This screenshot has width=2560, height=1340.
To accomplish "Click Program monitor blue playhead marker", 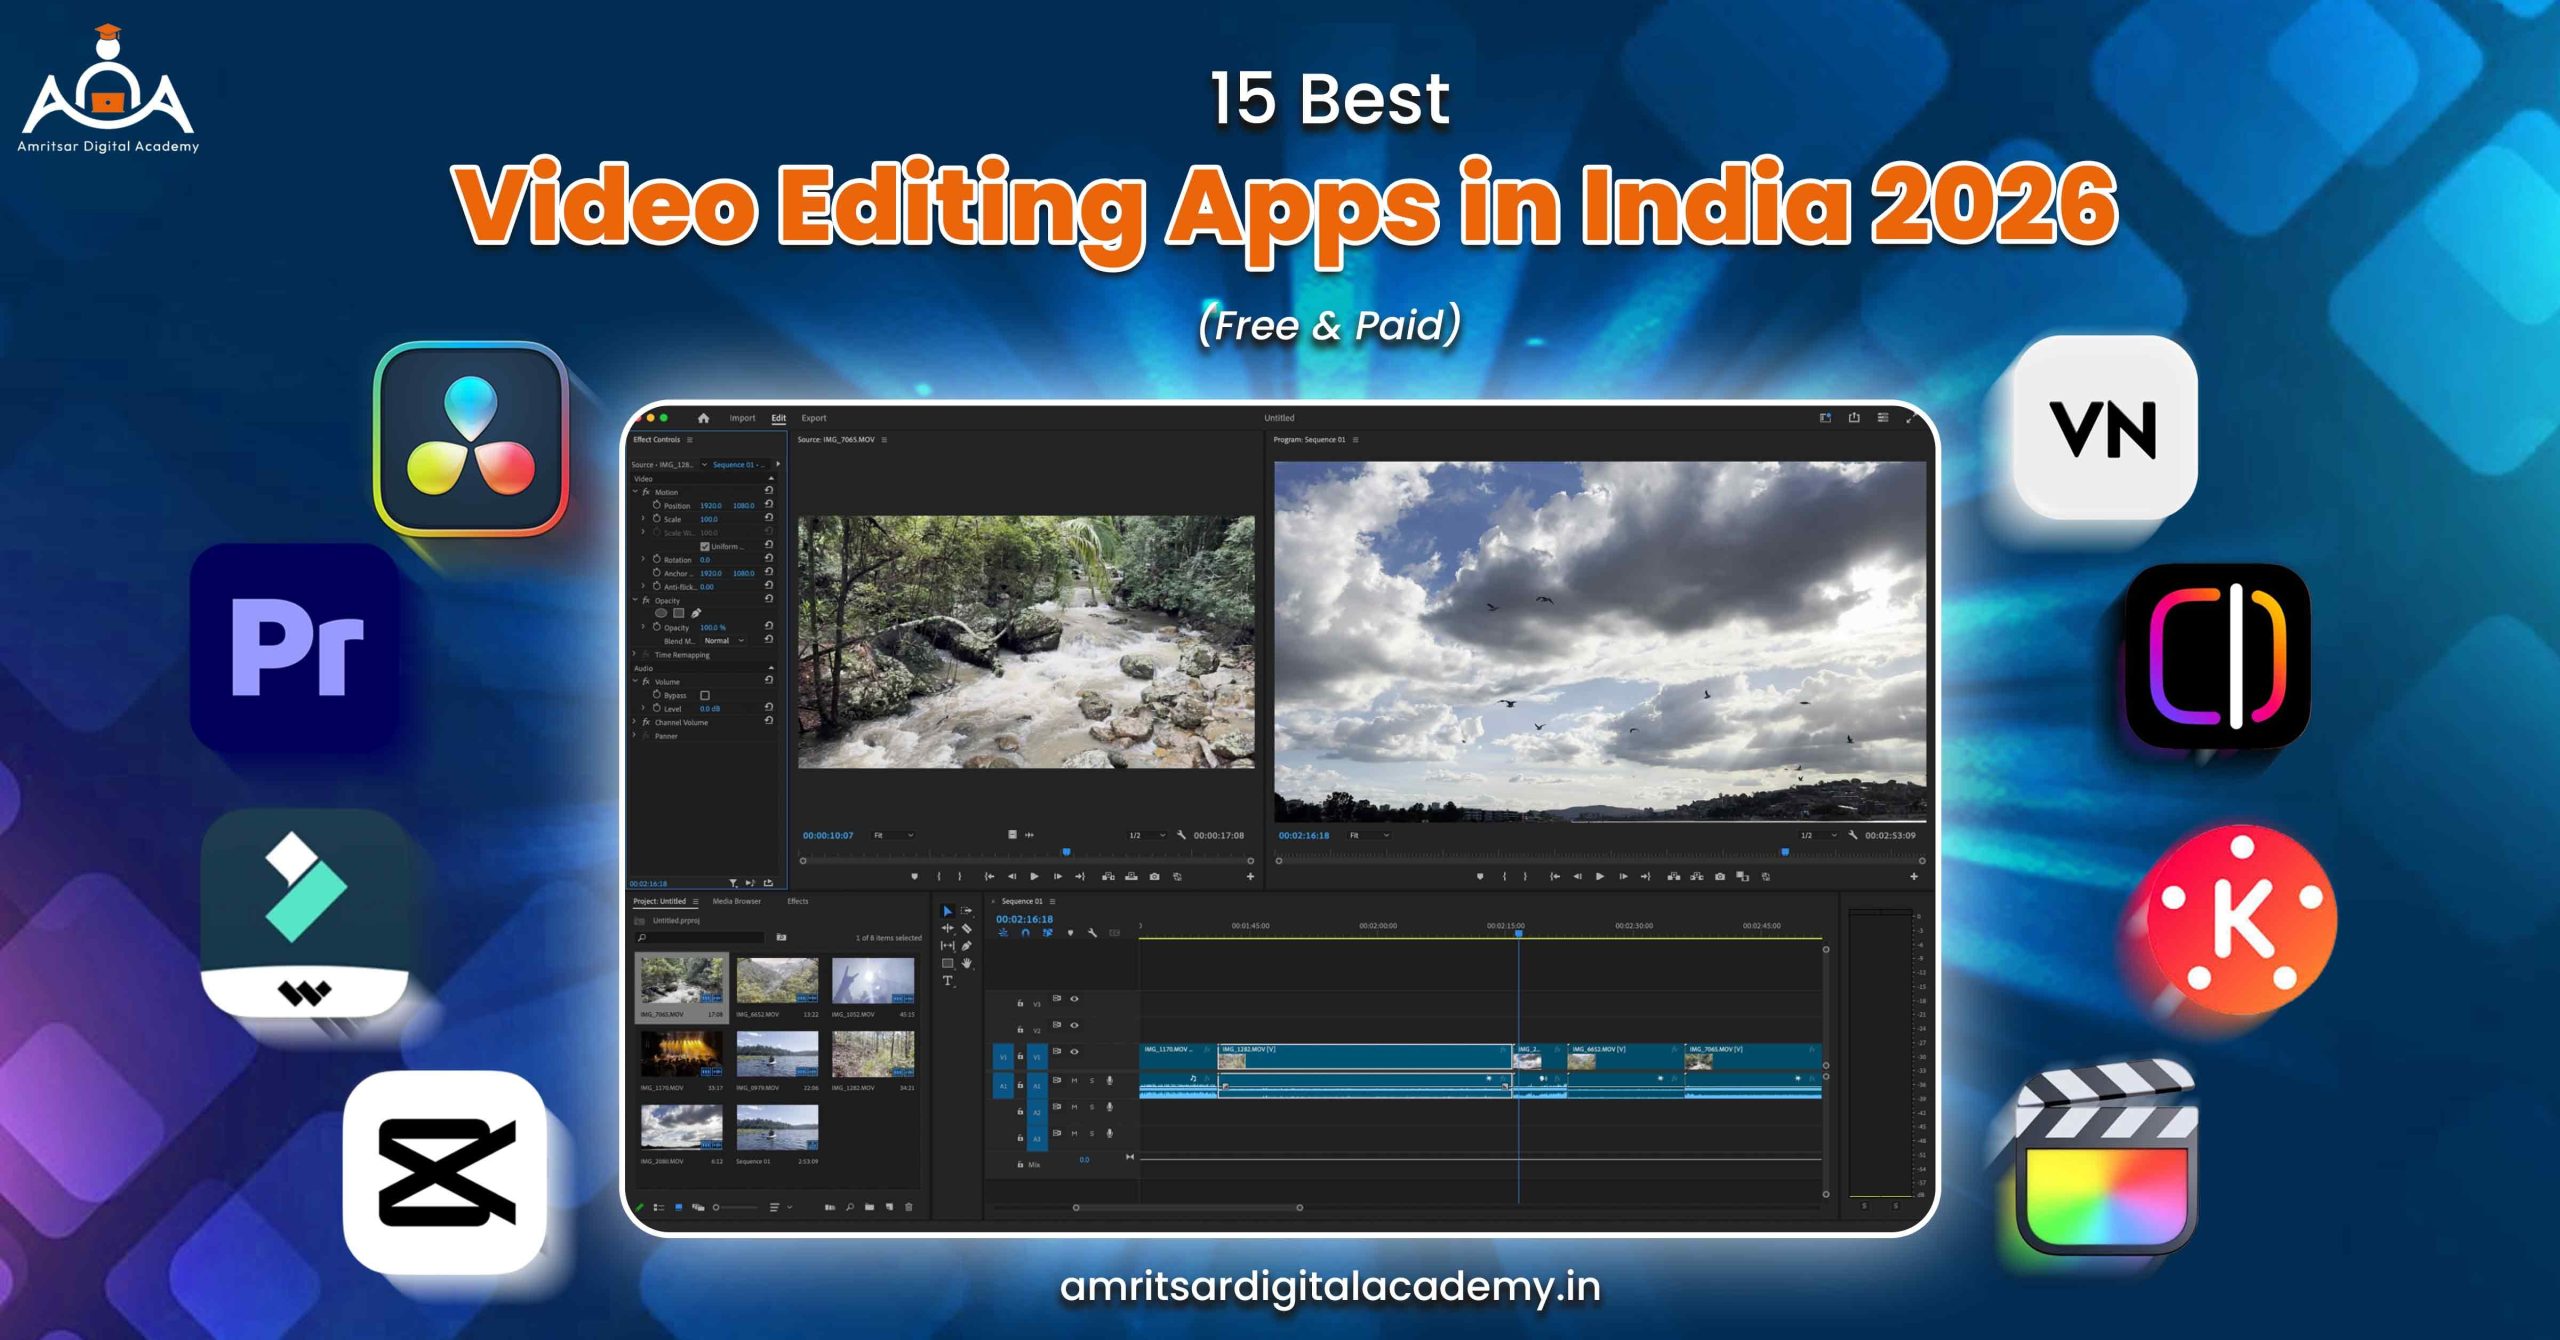I will 1785,852.
